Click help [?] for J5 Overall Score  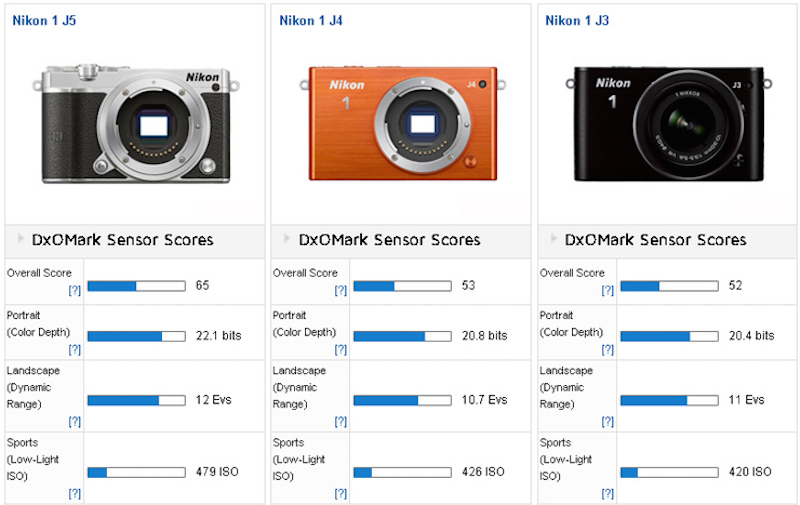[74, 290]
